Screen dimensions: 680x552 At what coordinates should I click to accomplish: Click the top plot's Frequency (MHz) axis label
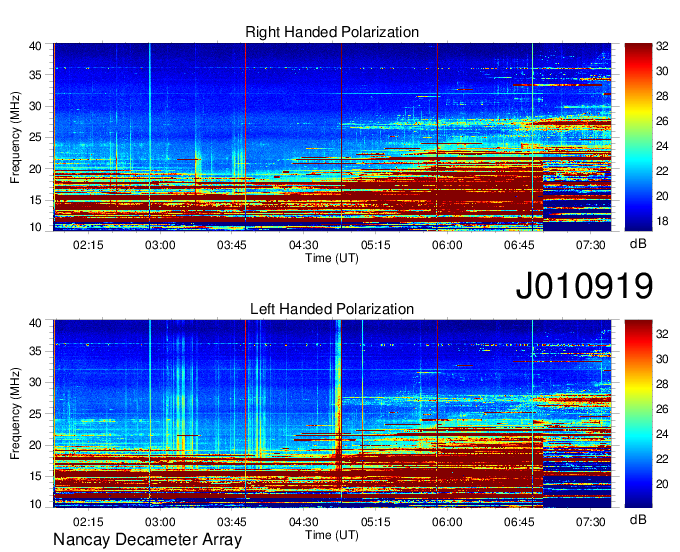coord(15,137)
